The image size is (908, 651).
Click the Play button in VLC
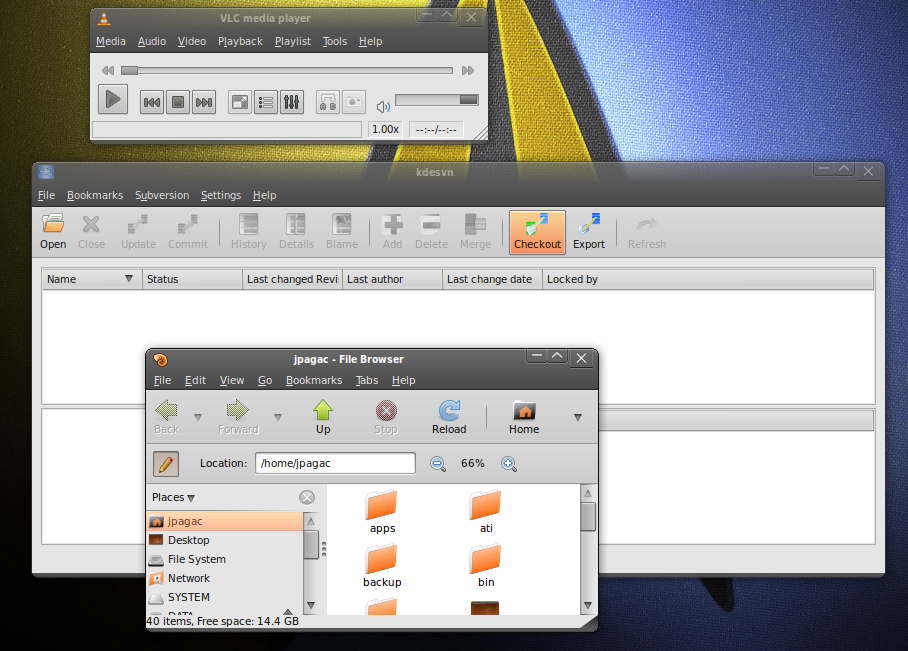pos(113,100)
